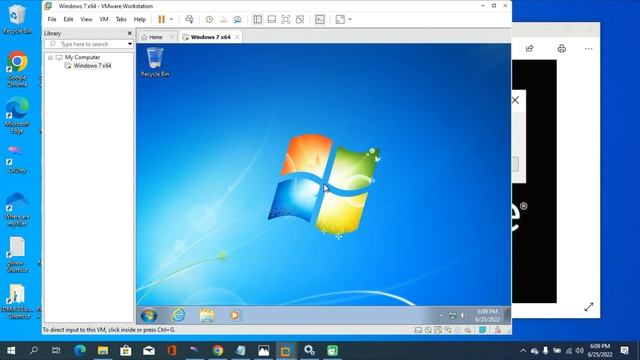640x360 pixels.
Task: Click the guest volume tray icon
Action: 462,315
